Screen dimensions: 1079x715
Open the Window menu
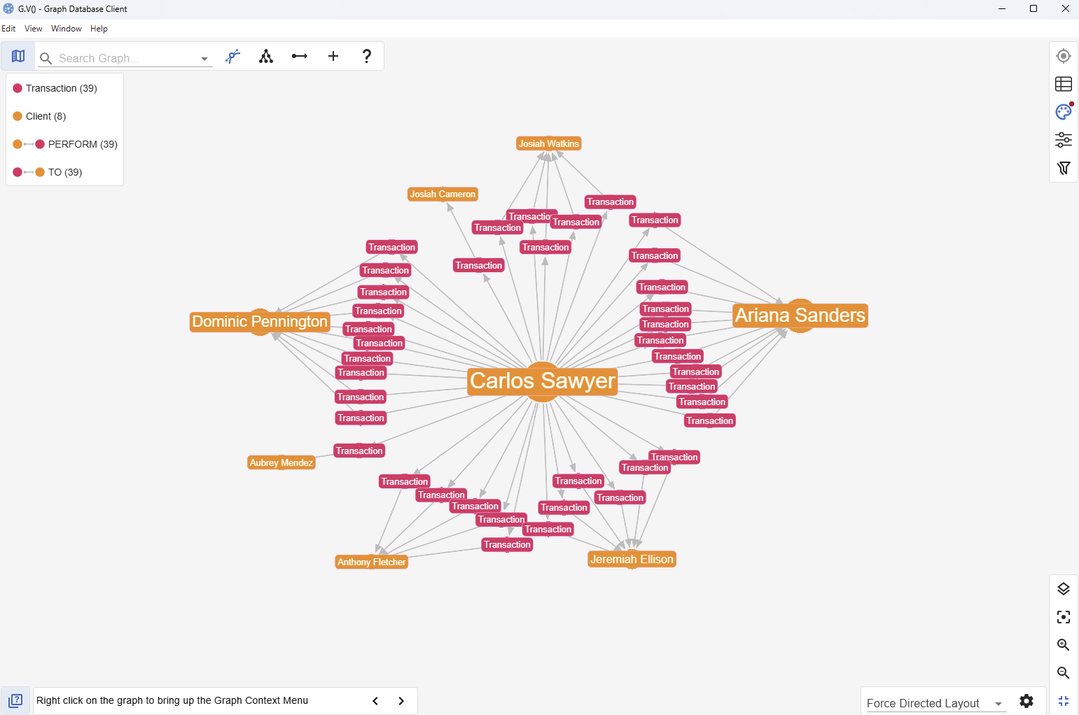click(x=66, y=29)
